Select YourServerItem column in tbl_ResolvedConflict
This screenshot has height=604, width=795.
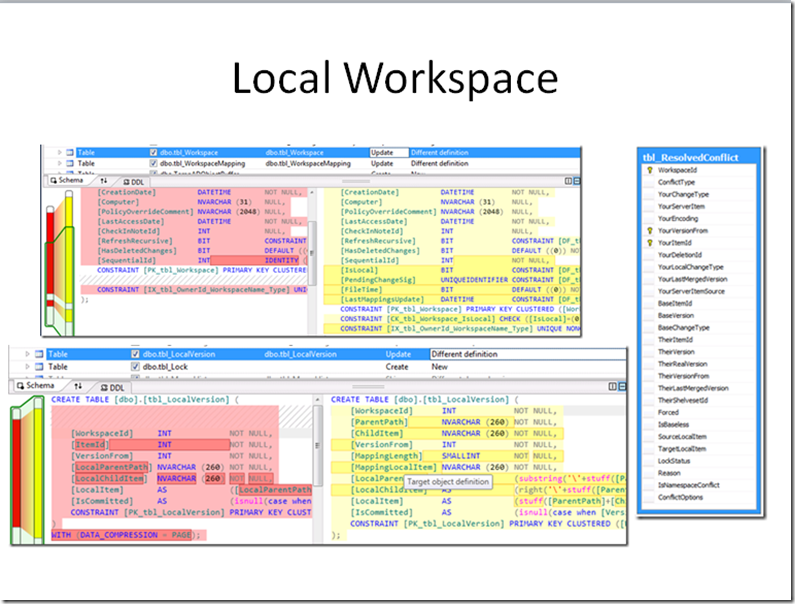pyautogui.click(x=681, y=206)
